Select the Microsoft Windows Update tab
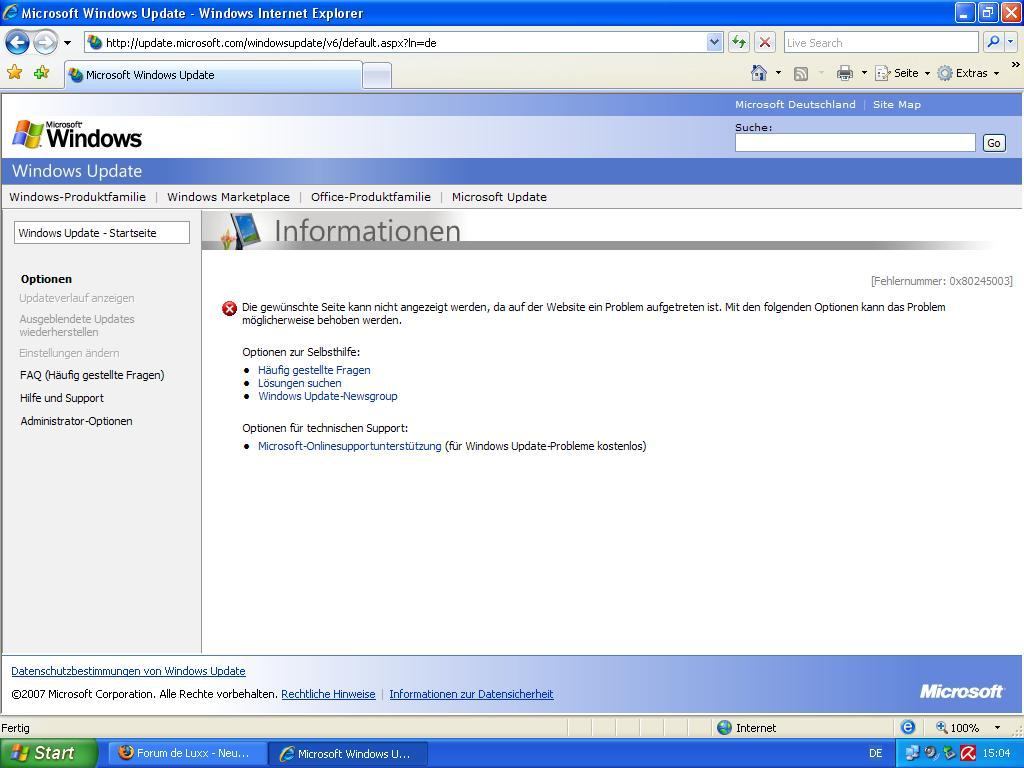Viewport: 1024px width, 768px height. tap(213, 74)
